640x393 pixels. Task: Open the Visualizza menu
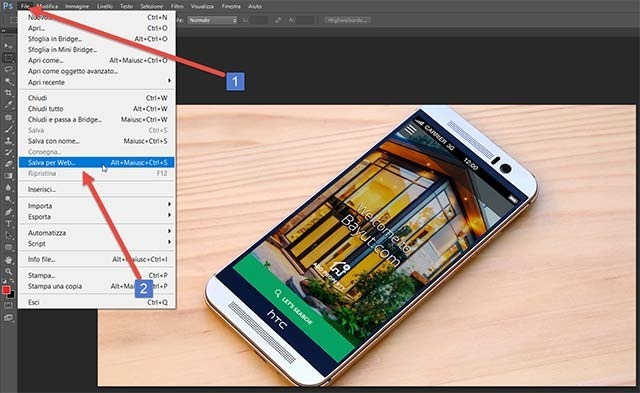pos(202,7)
